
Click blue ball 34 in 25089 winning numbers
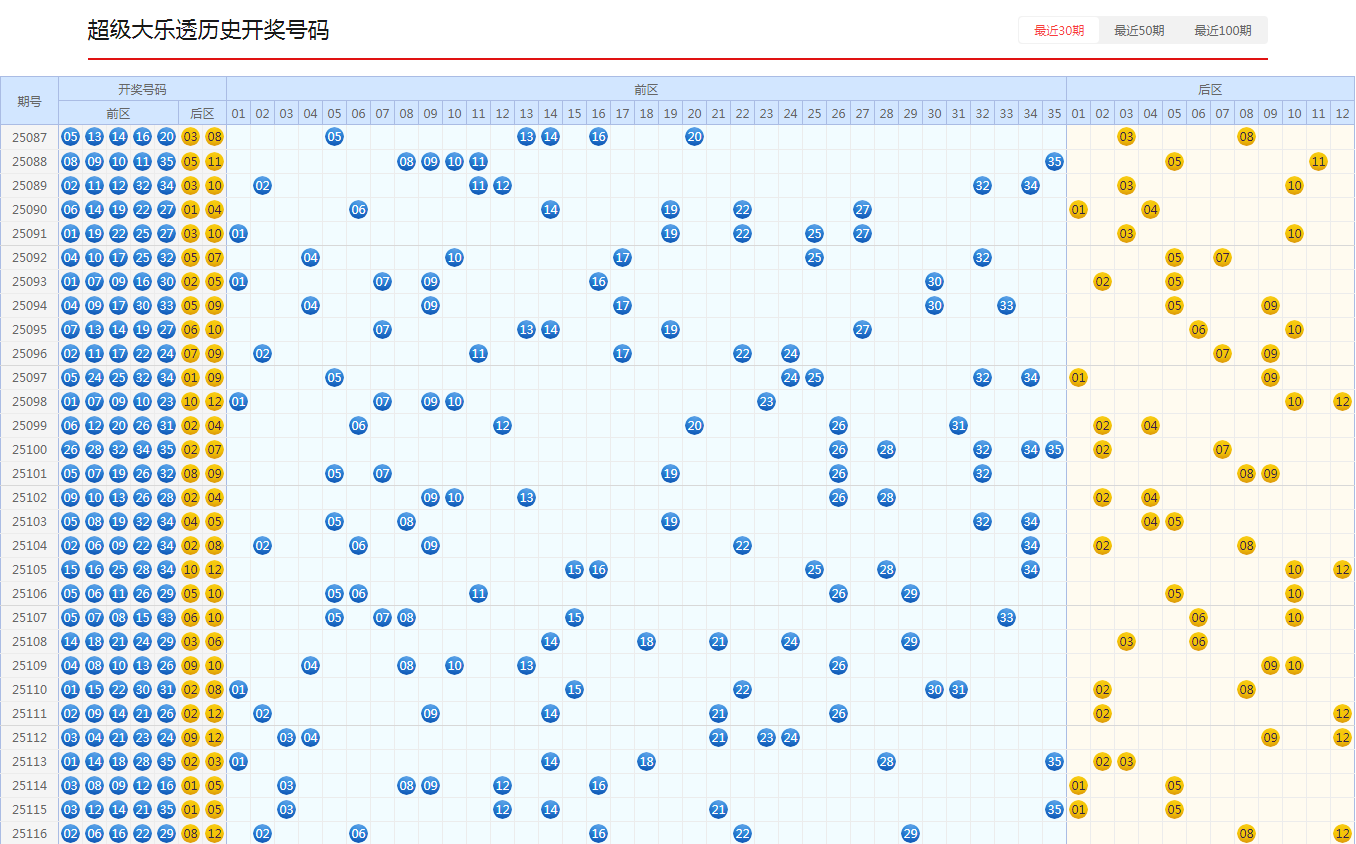pyautogui.click(x=166, y=185)
